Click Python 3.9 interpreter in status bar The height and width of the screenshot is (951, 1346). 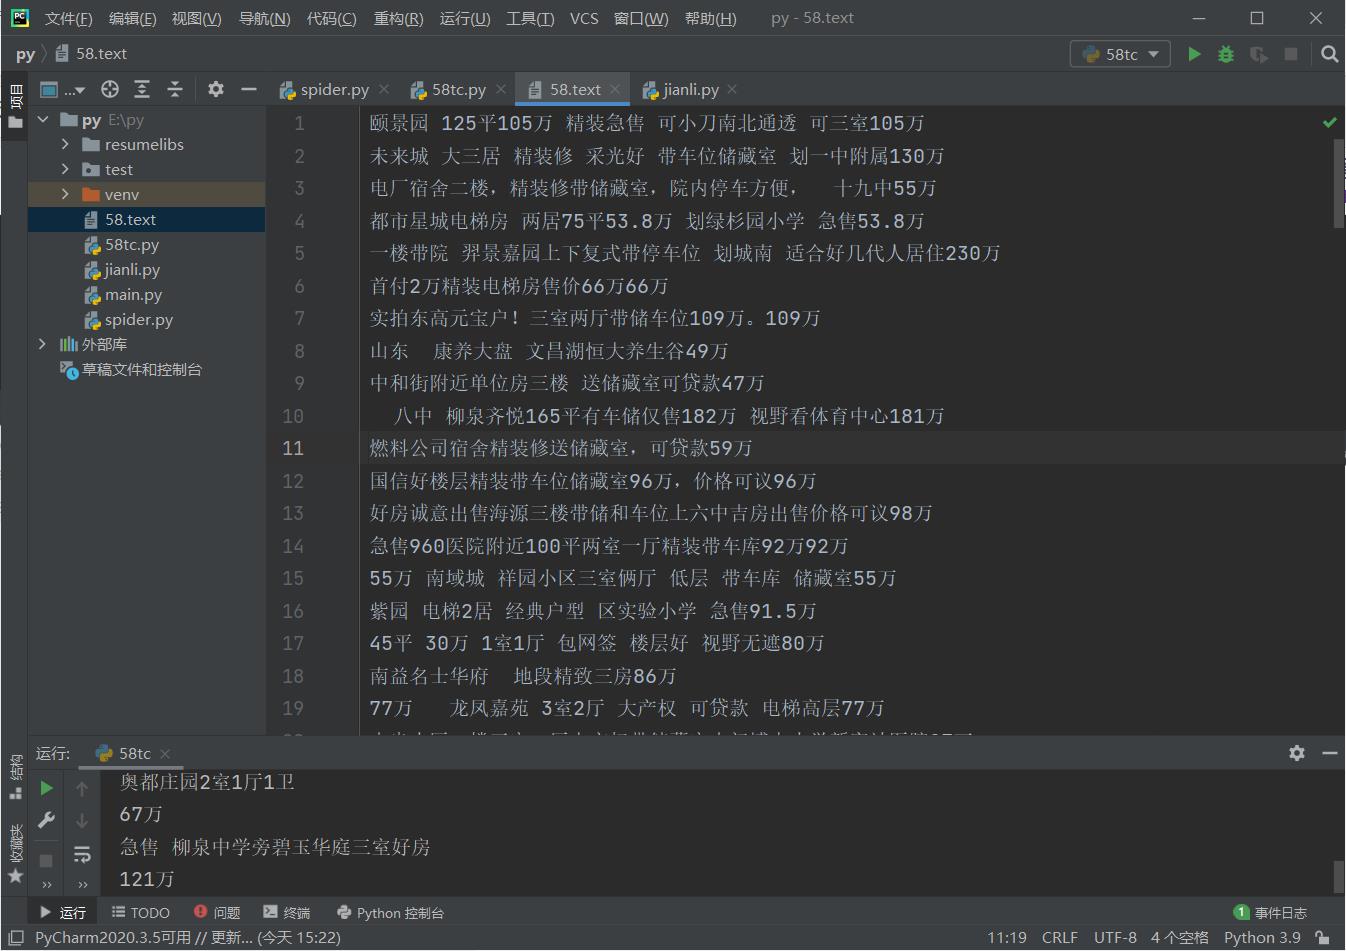pyautogui.click(x=1262, y=938)
